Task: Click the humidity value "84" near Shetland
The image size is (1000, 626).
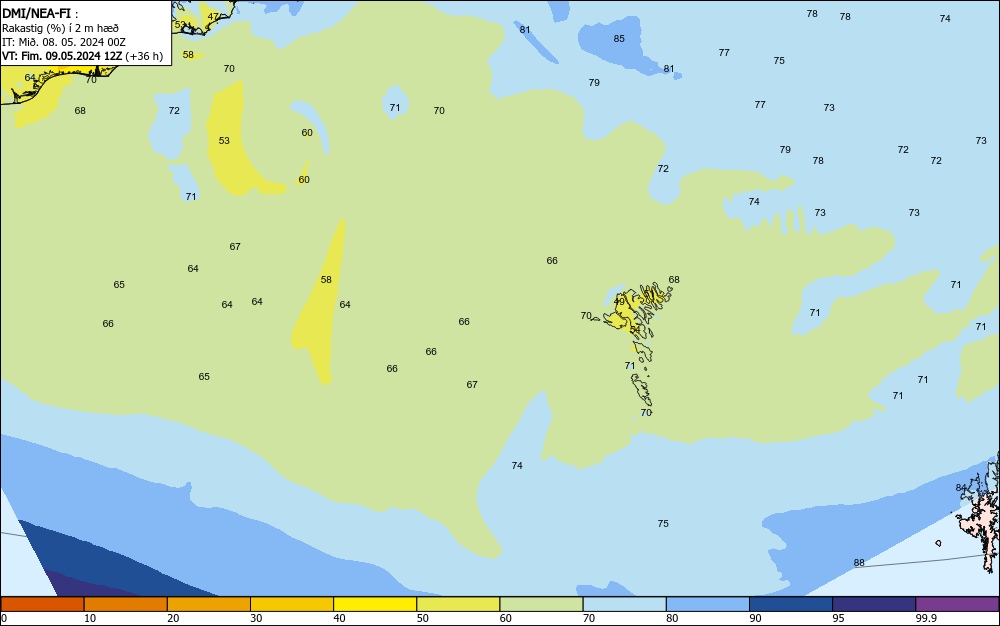Action: [x=961, y=488]
